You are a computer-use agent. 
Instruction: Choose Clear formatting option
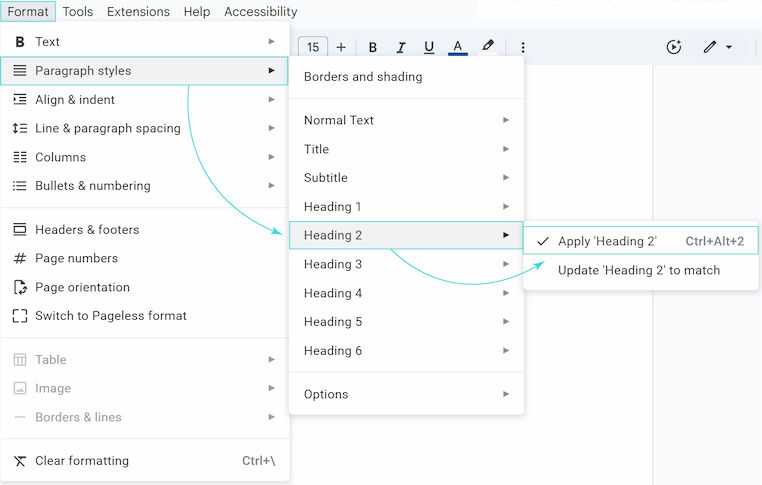[x=145, y=461]
